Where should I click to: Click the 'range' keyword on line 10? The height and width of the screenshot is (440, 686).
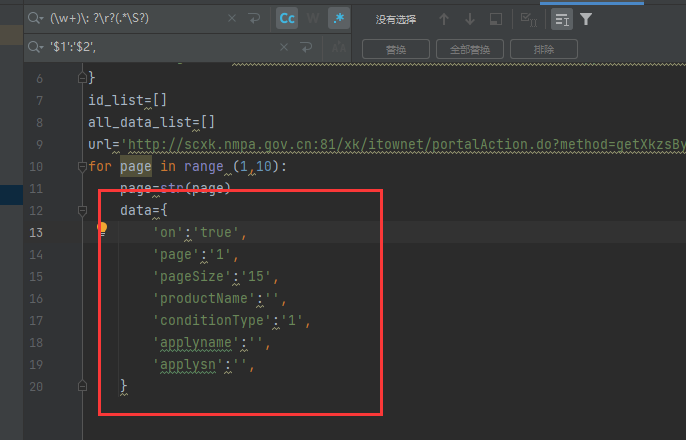203,167
